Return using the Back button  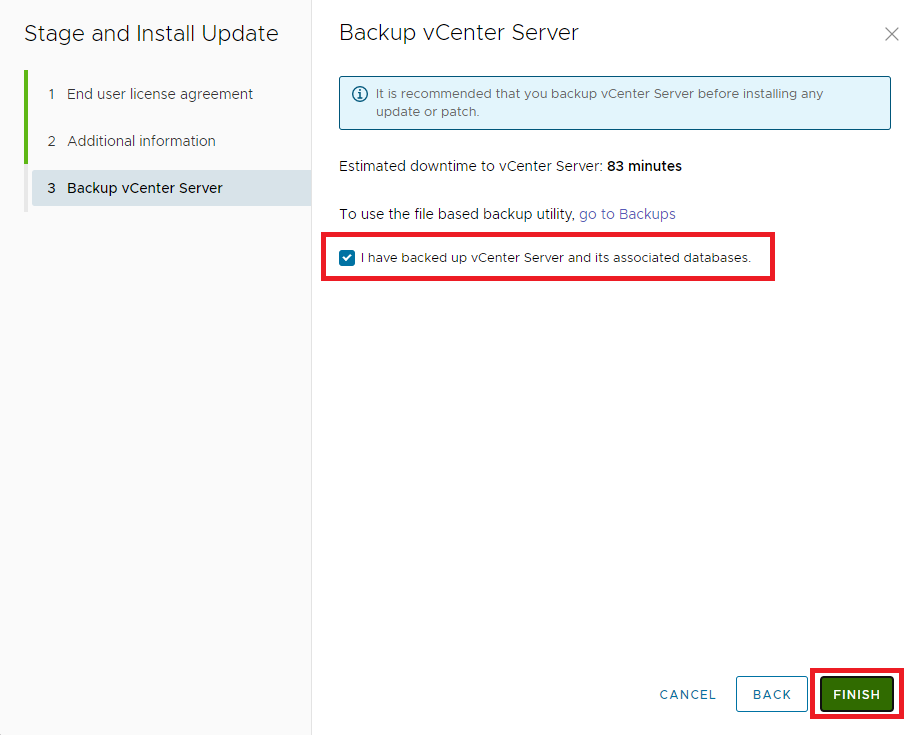(771, 694)
